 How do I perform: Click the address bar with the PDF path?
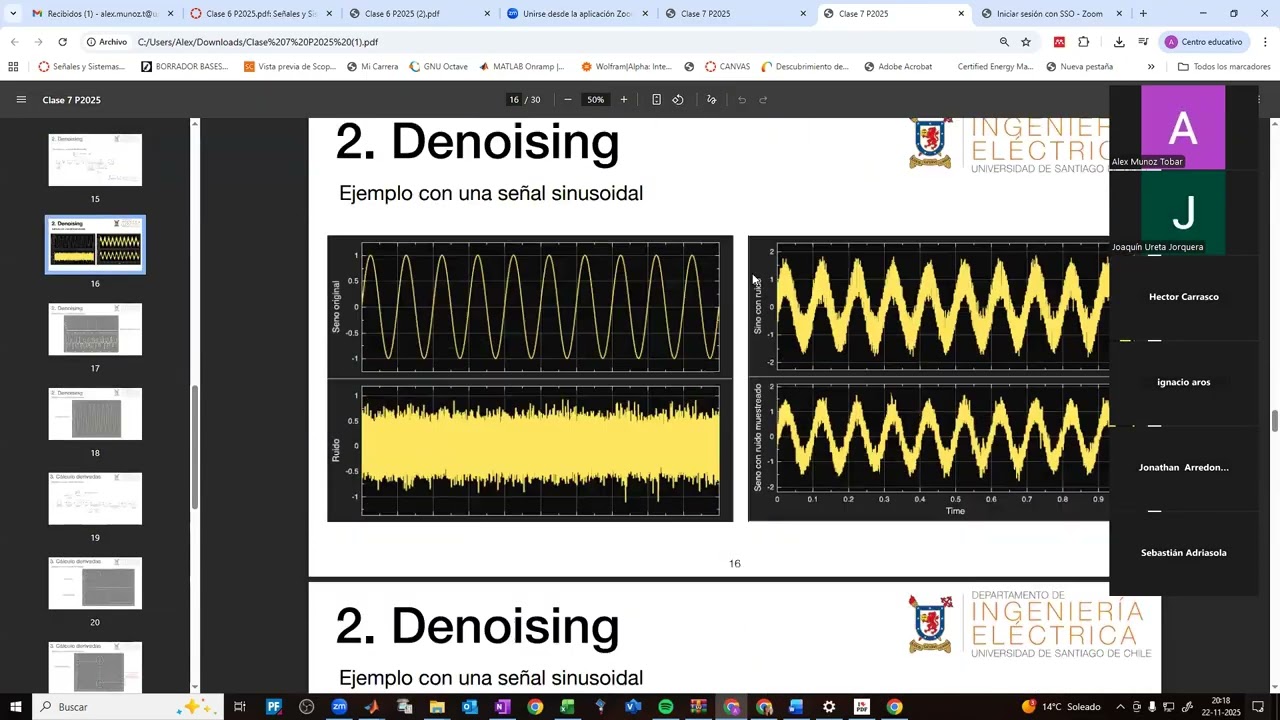pyautogui.click(x=560, y=42)
